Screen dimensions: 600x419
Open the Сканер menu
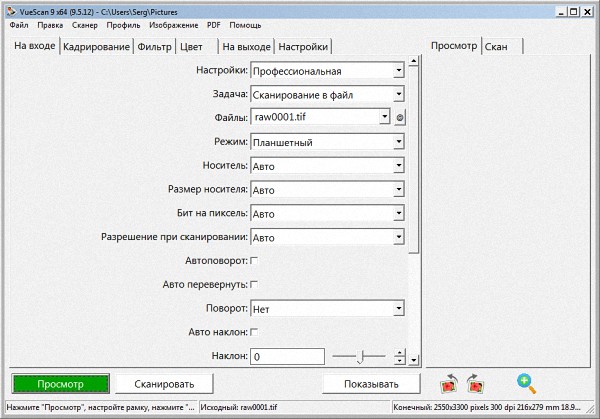tap(85, 24)
